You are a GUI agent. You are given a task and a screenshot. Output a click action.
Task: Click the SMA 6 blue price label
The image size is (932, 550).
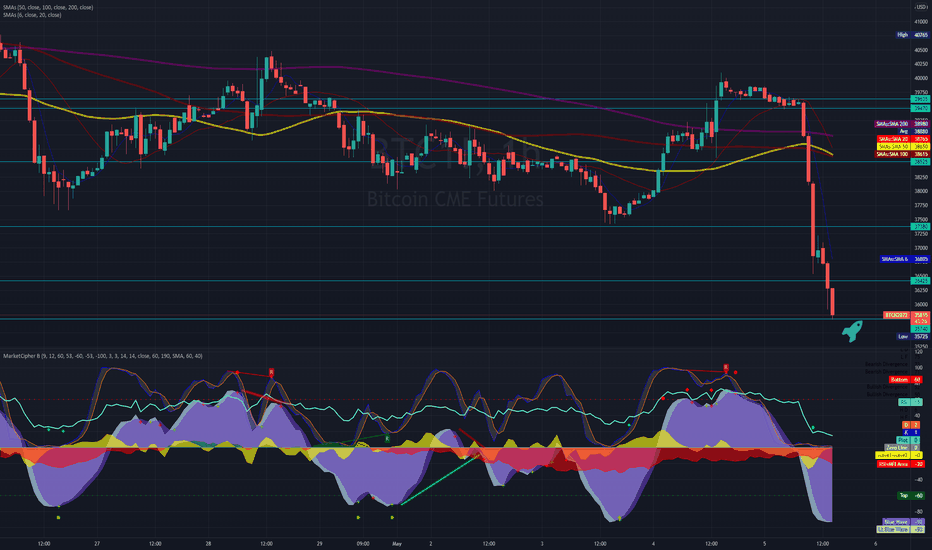[x=903, y=259]
